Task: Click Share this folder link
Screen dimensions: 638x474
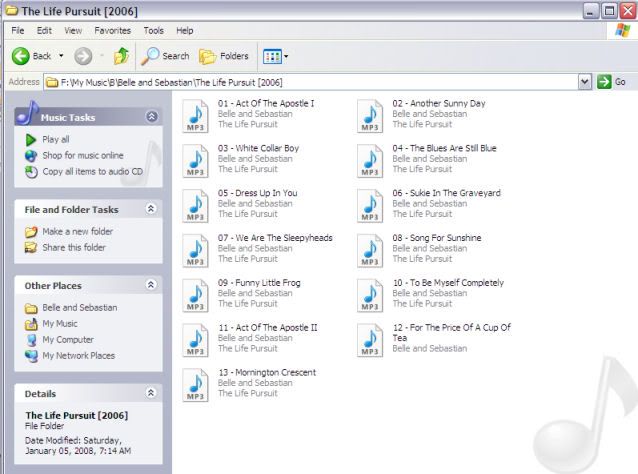Action: (x=74, y=247)
